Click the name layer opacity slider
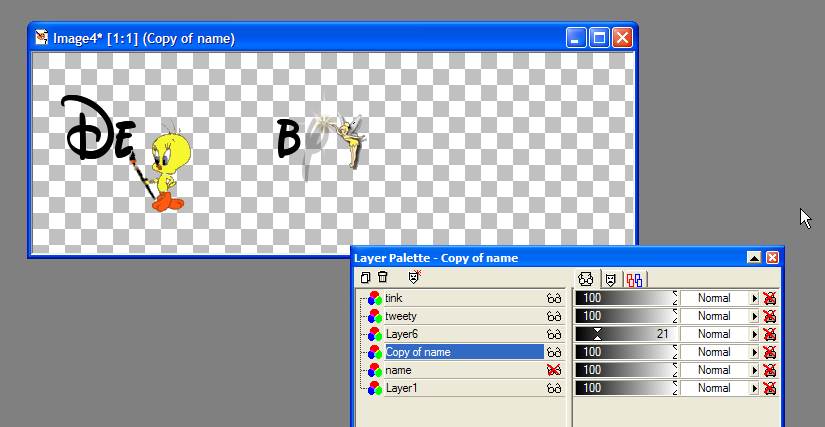 click(627, 370)
